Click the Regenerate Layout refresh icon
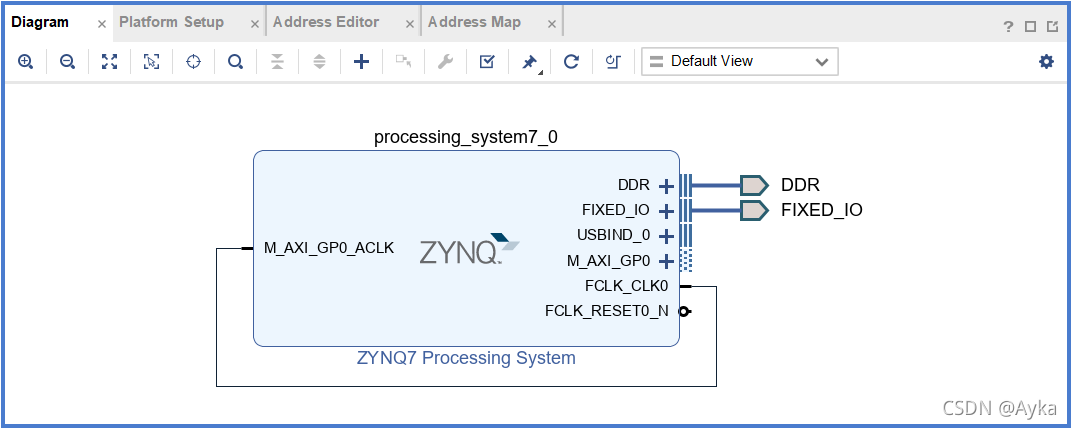 571,62
